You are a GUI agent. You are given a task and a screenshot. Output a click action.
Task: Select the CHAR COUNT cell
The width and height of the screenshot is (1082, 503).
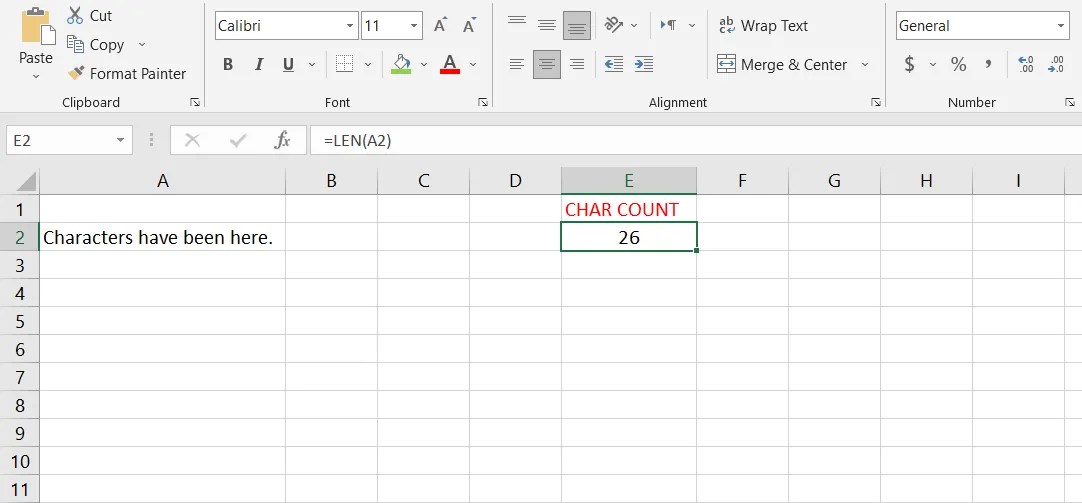[629, 209]
